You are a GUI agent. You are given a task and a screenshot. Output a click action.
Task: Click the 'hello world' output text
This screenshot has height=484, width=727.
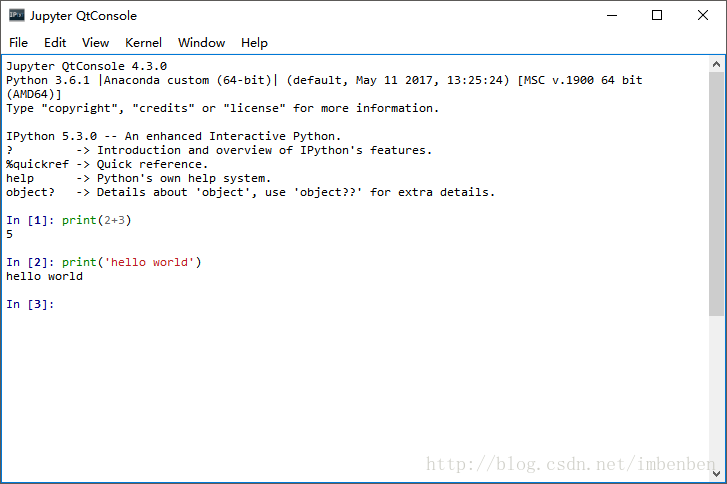(x=44, y=276)
